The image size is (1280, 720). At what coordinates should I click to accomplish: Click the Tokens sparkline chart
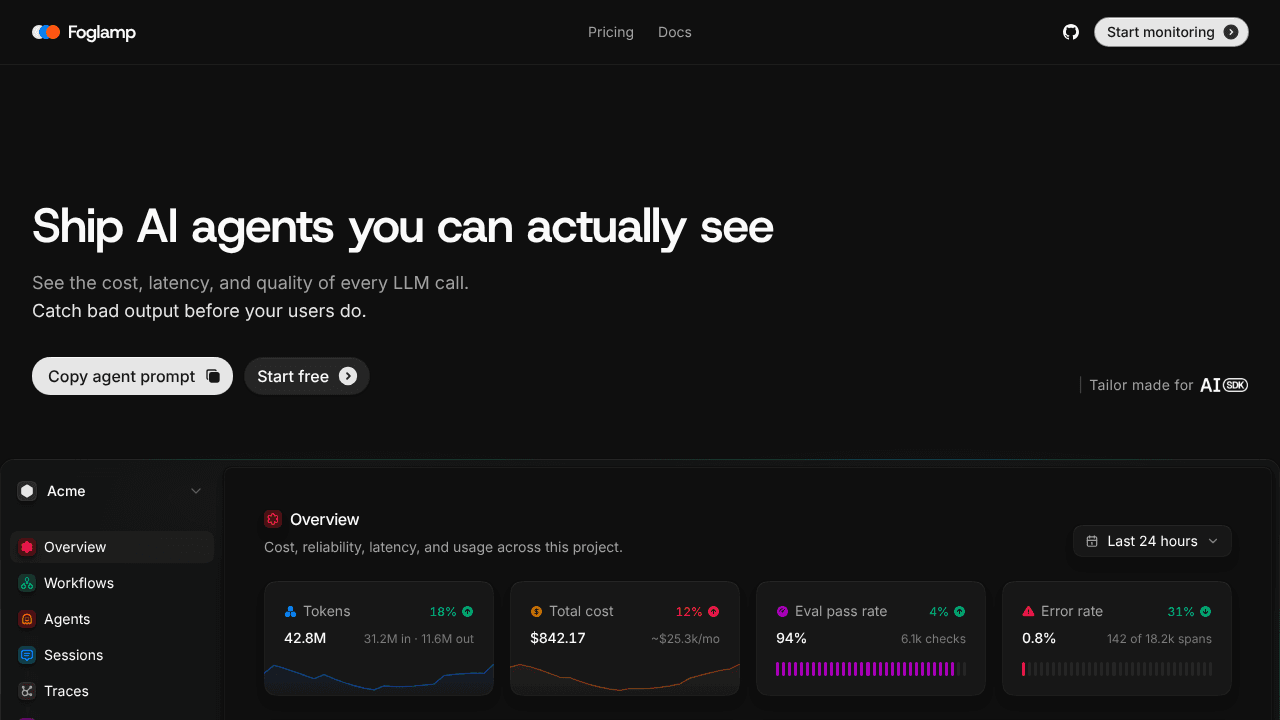click(x=379, y=677)
